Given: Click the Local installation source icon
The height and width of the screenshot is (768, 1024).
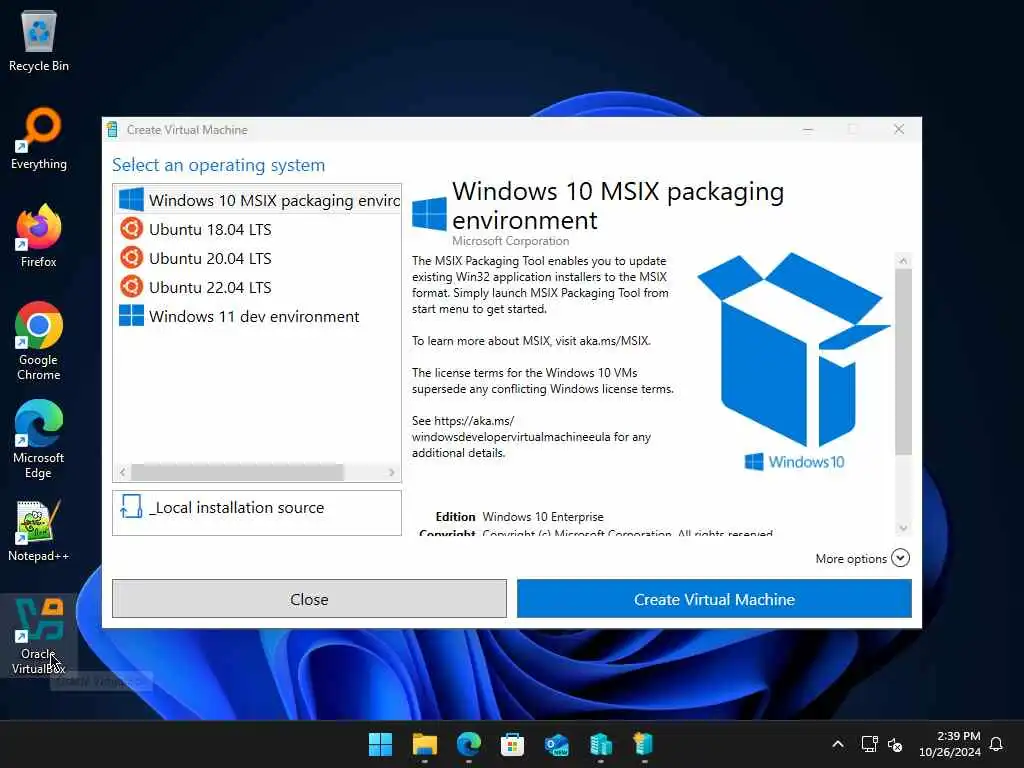Looking at the screenshot, I should coord(131,506).
